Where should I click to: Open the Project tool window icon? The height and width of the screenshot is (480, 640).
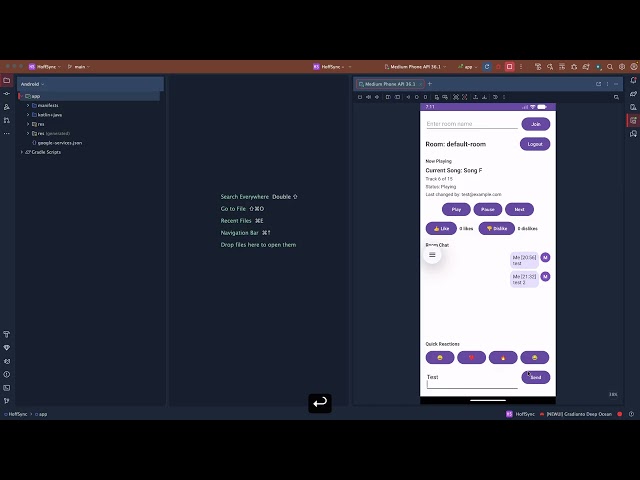7,80
